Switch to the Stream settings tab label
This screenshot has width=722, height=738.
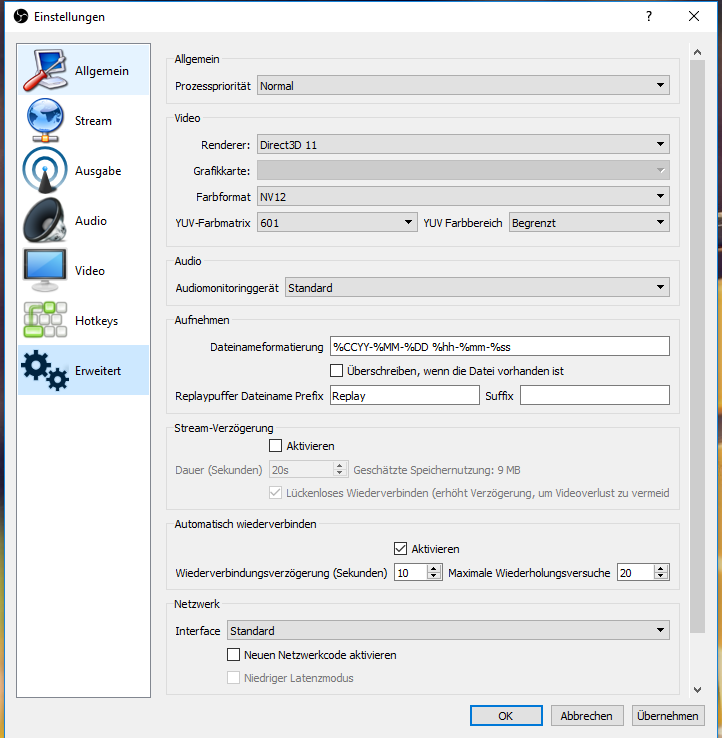(93, 121)
